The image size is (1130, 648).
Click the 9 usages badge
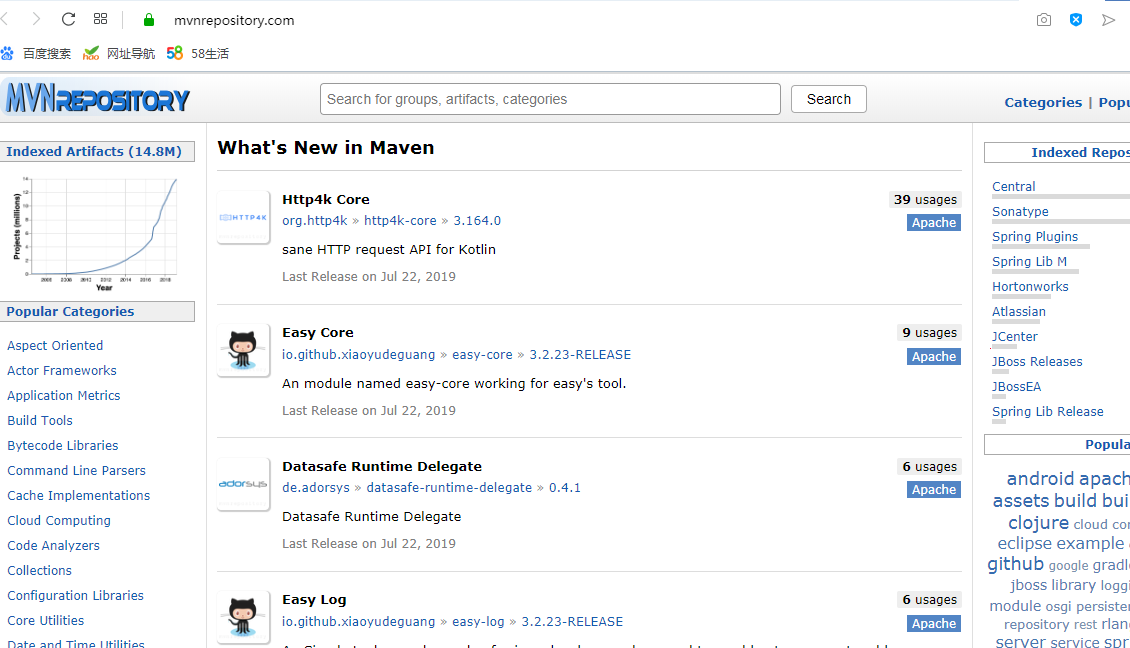[930, 333]
